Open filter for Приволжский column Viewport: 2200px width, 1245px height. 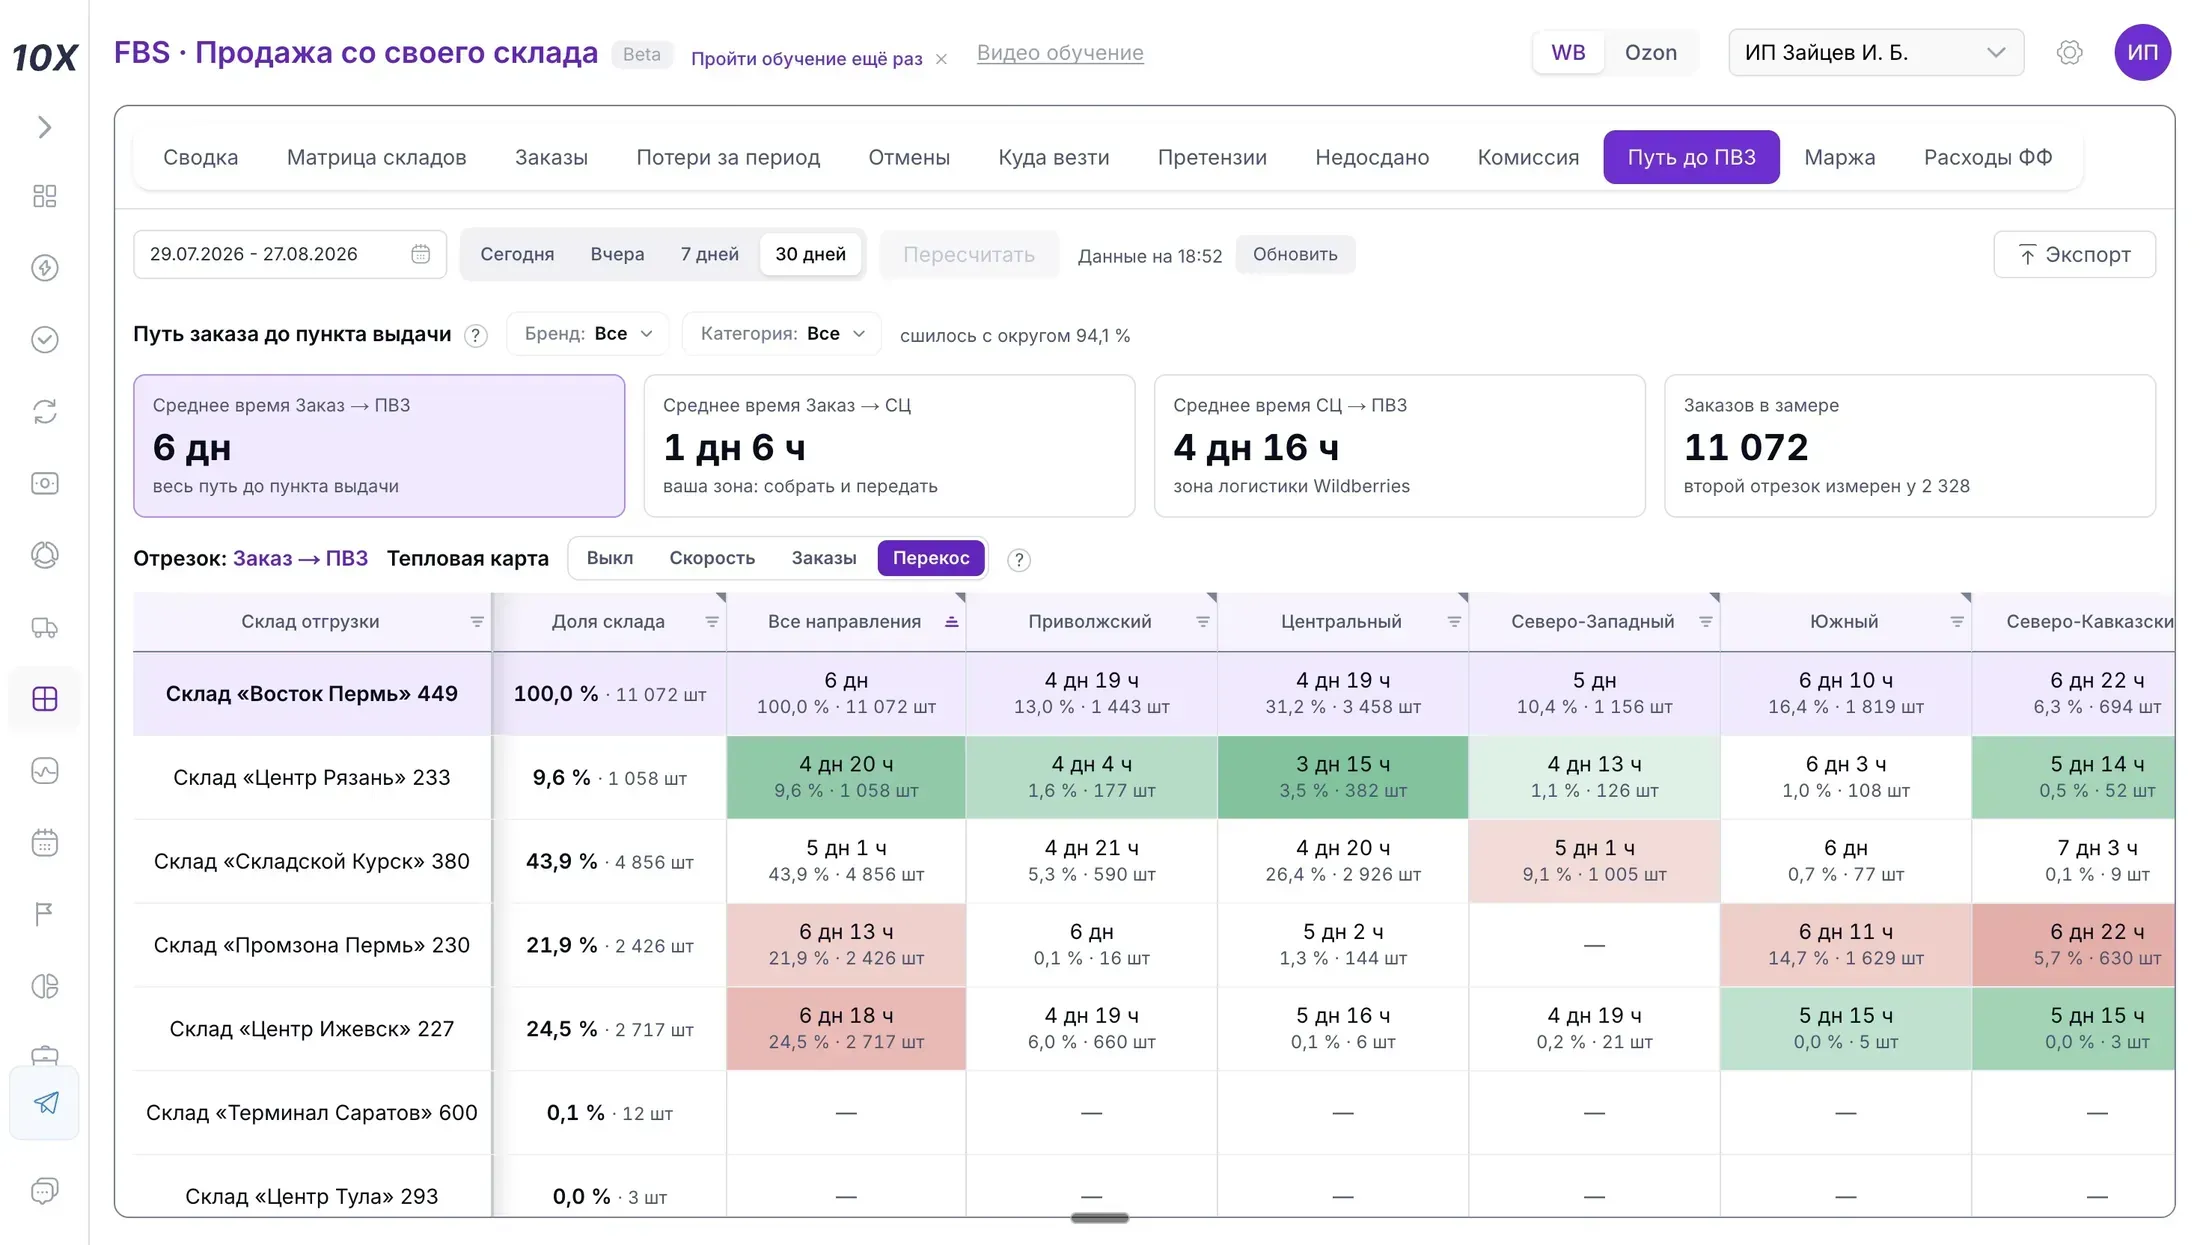tap(1202, 622)
